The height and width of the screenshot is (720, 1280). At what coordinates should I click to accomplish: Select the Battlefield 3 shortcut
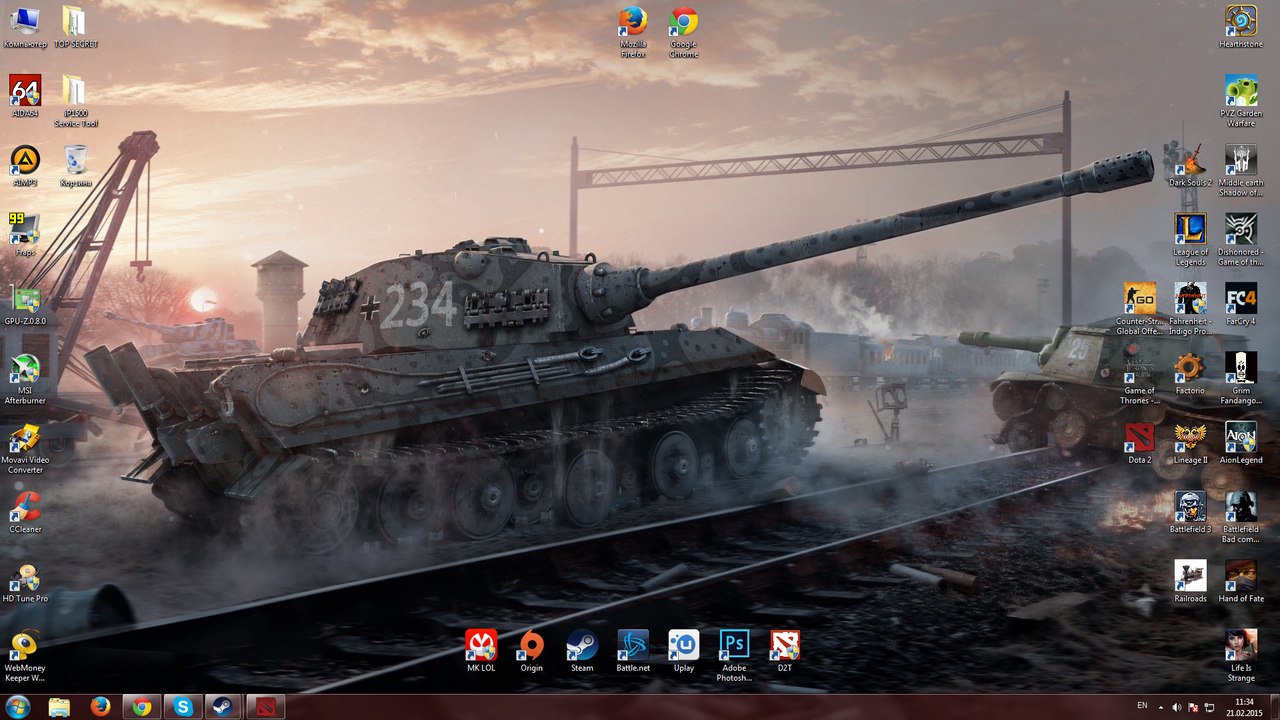pyautogui.click(x=1190, y=513)
